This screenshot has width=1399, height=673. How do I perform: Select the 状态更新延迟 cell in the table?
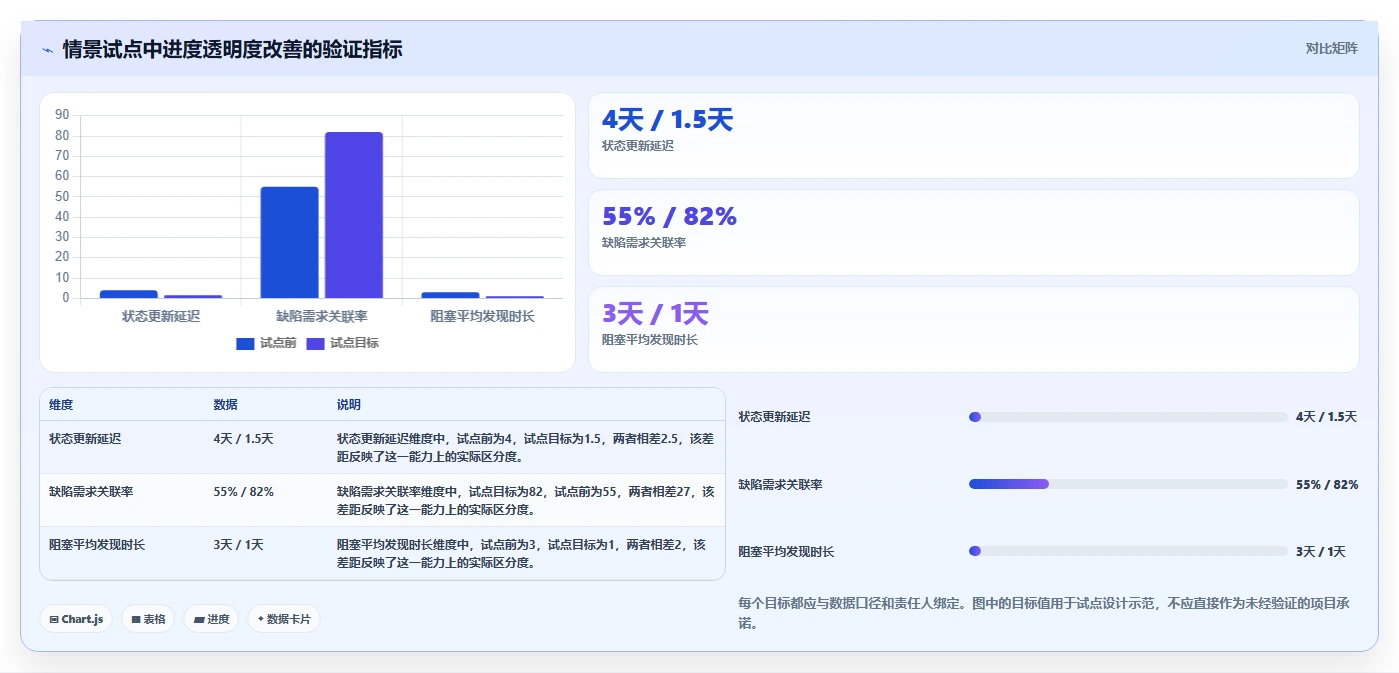[x=85, y=438]
